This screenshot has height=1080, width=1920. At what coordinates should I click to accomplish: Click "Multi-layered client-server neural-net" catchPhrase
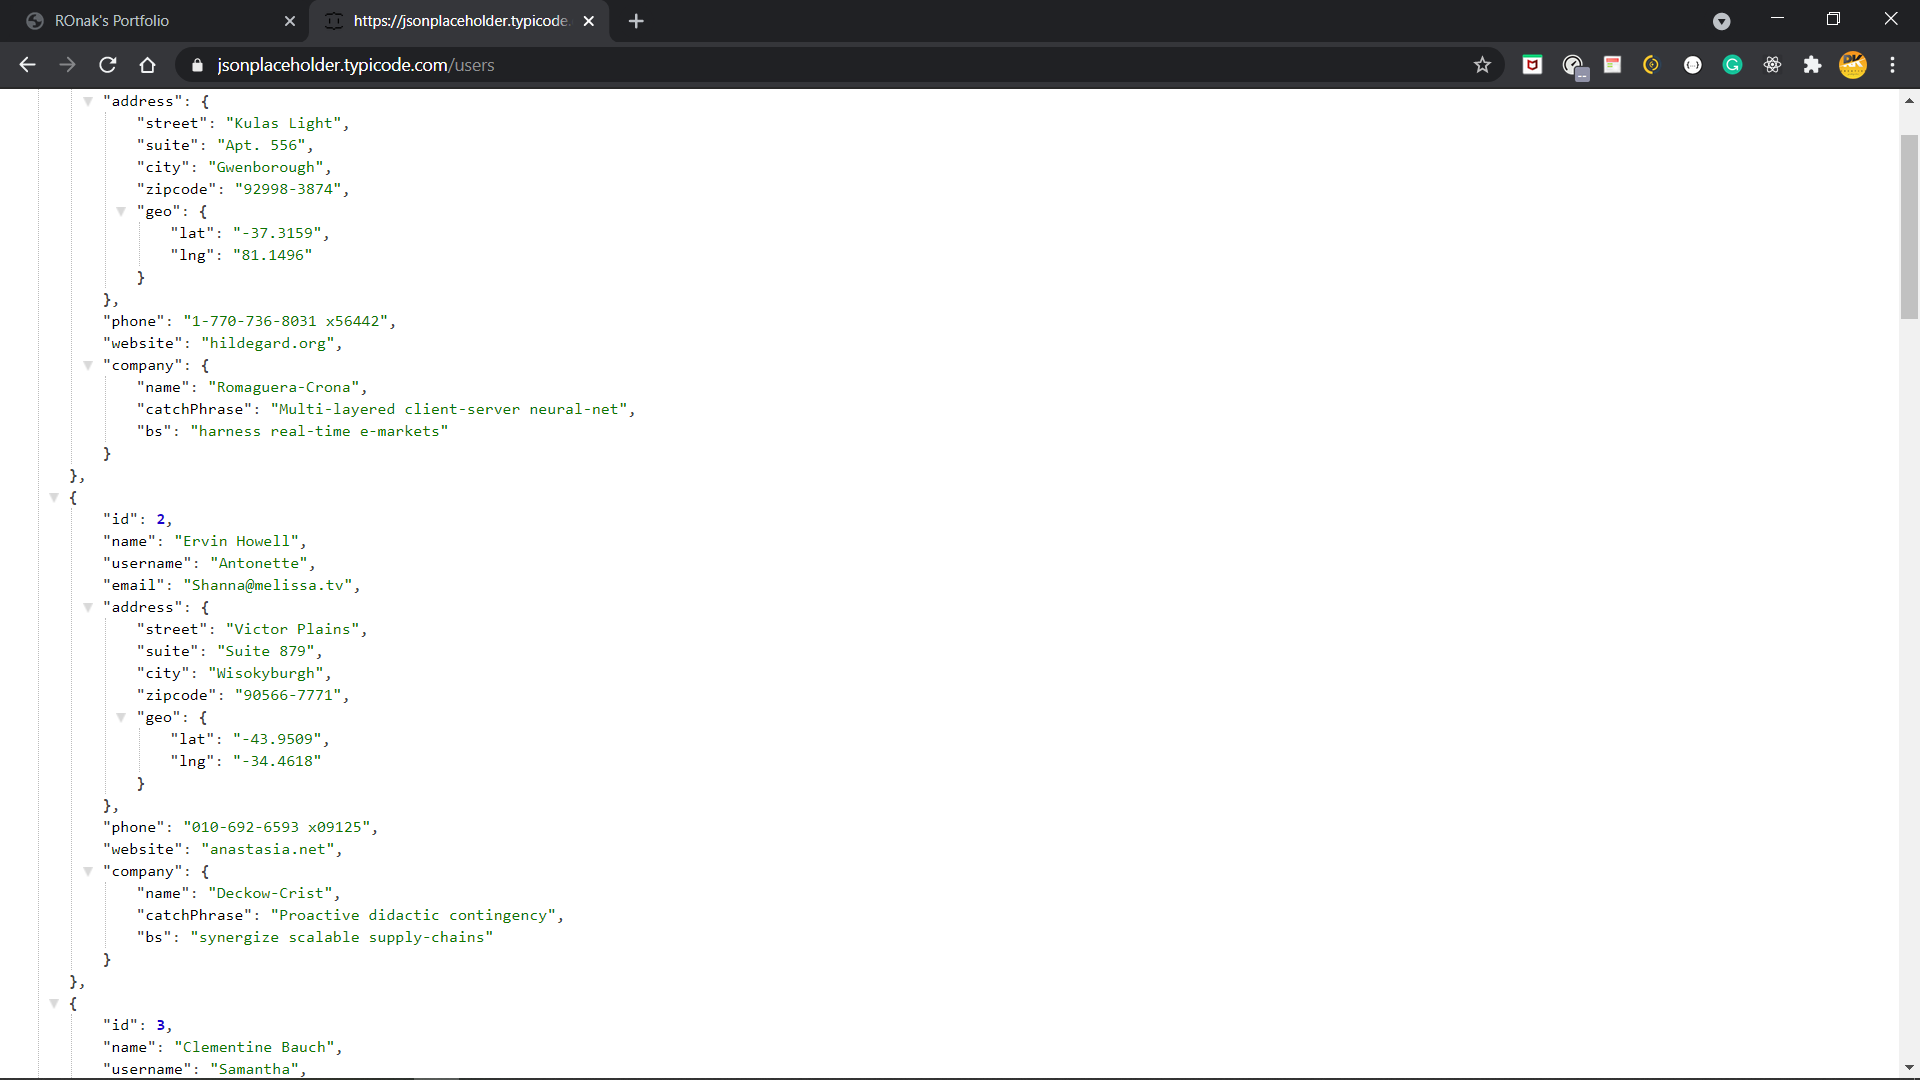449,409
